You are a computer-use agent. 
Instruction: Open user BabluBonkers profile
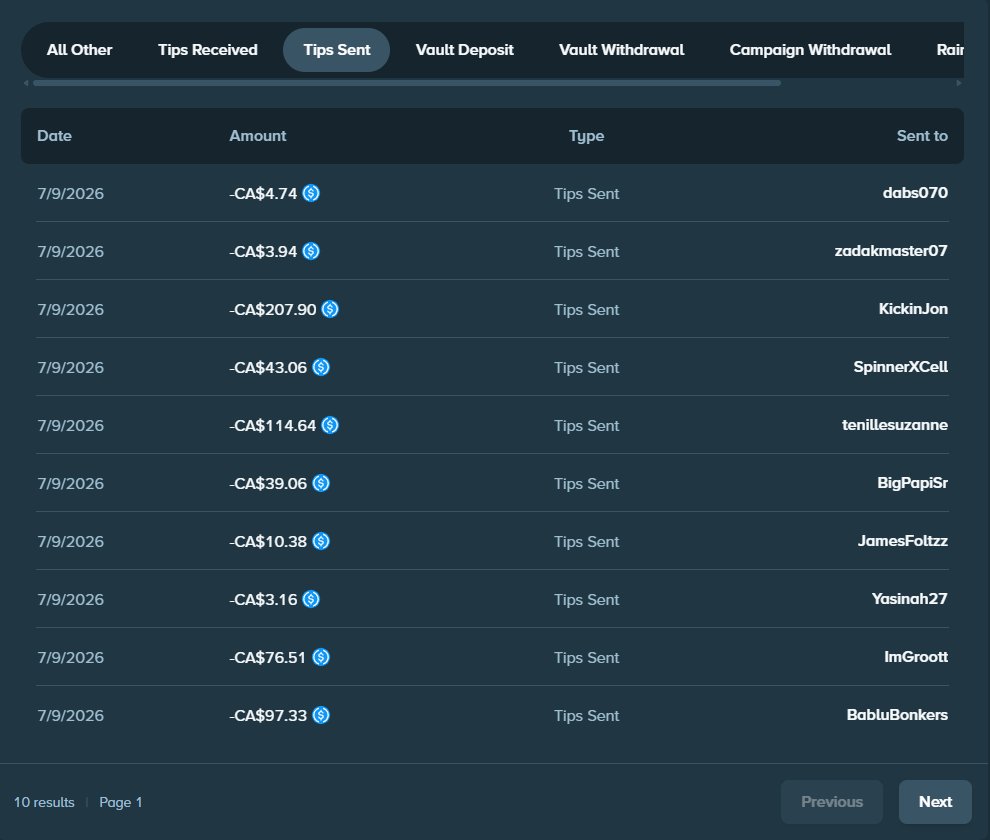(897, 715)
